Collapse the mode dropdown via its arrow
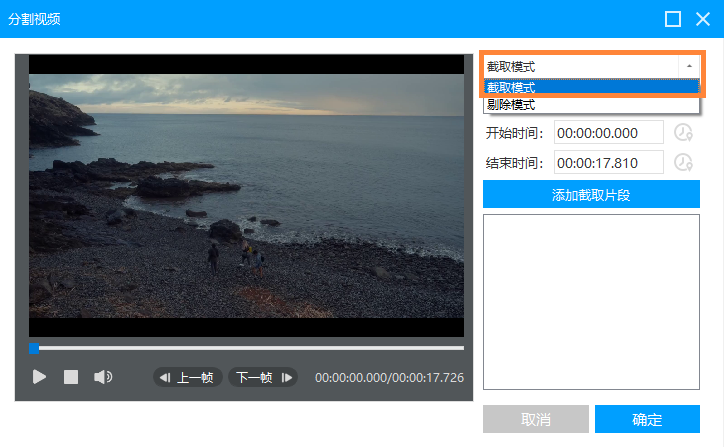This screenshot has height=447, width=724. (x=688, y=66)
